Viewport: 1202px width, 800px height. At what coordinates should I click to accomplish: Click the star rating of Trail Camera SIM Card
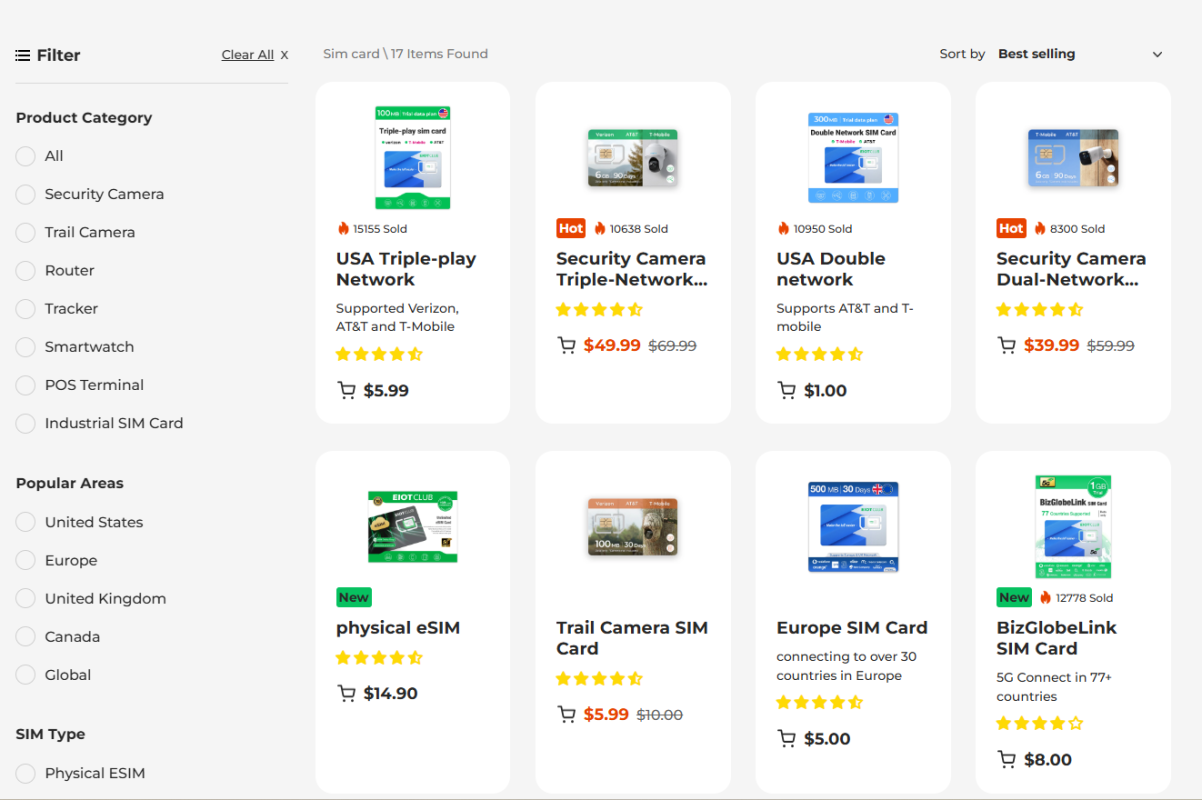point(599,678)
